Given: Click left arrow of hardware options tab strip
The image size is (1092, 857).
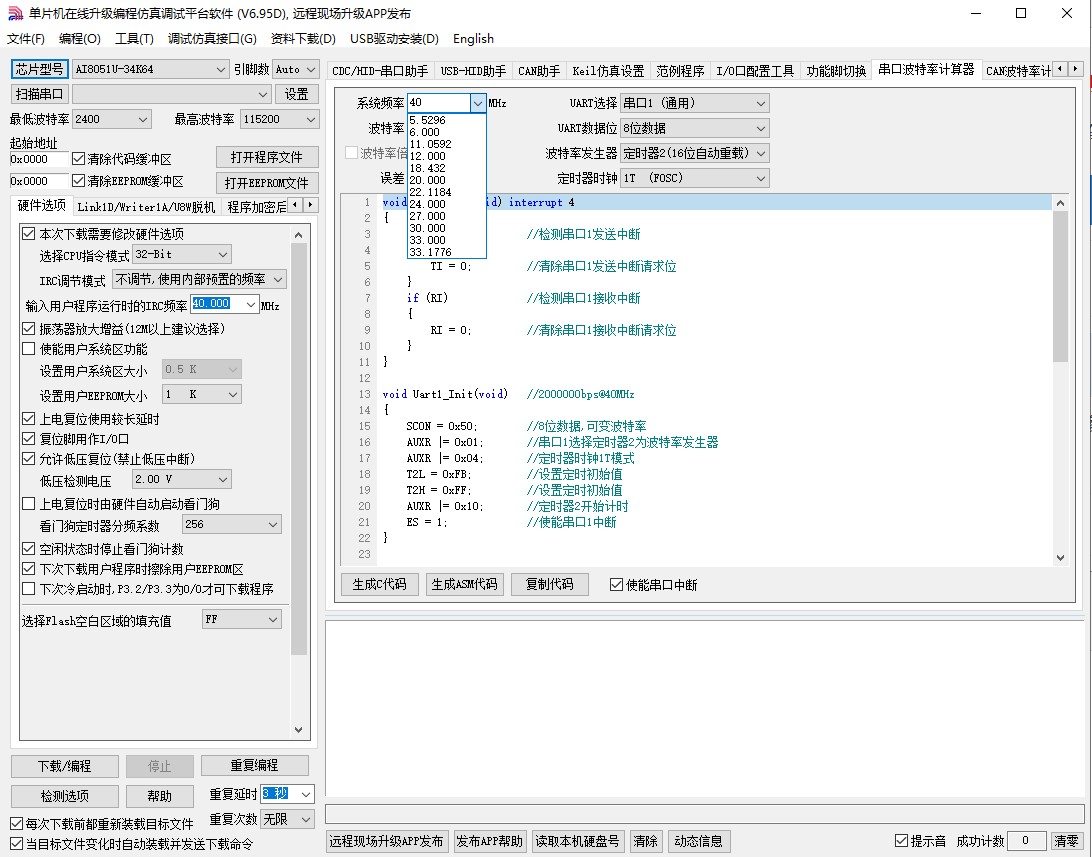Looking at the screenshot, I should point(295,205).
